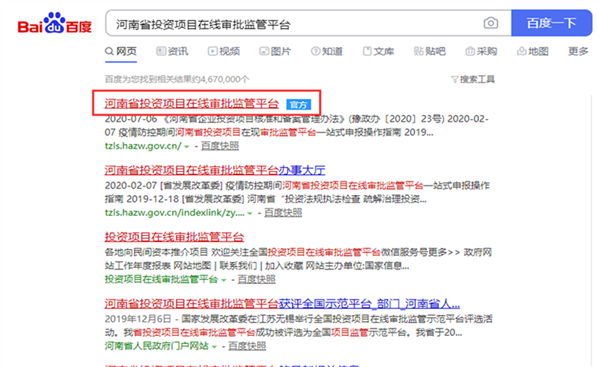Switch to the 视频 tab
Screen dimensions: 598x367
point(224,51)
